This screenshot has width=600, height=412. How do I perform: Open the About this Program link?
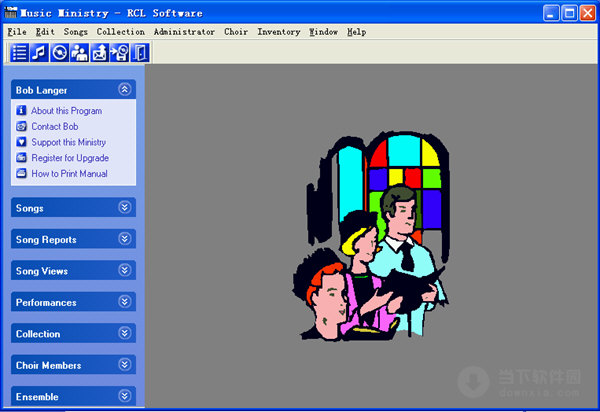point(67,111)
